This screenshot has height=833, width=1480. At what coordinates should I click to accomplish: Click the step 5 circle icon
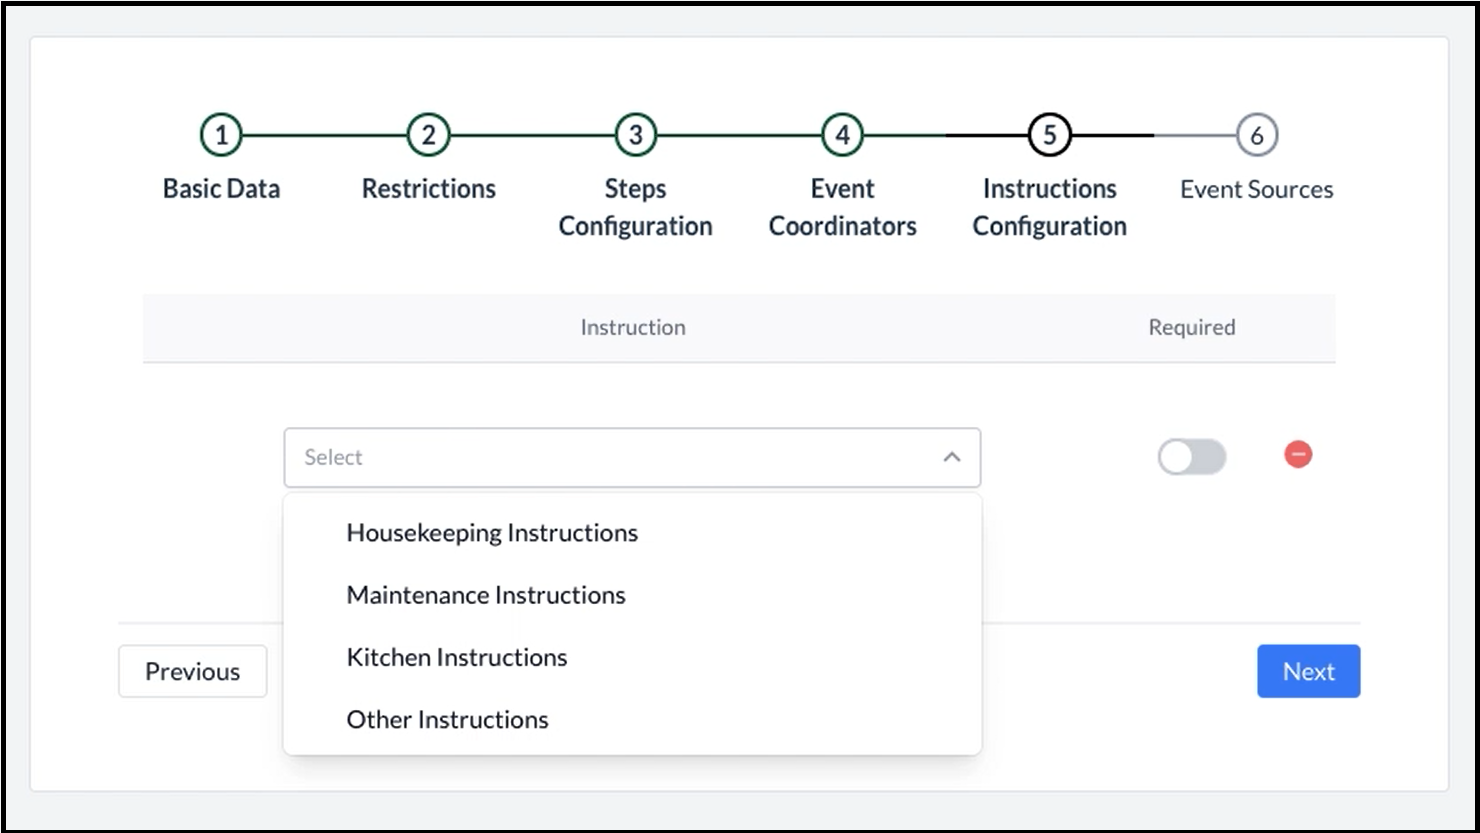[x=1049, y=135]
